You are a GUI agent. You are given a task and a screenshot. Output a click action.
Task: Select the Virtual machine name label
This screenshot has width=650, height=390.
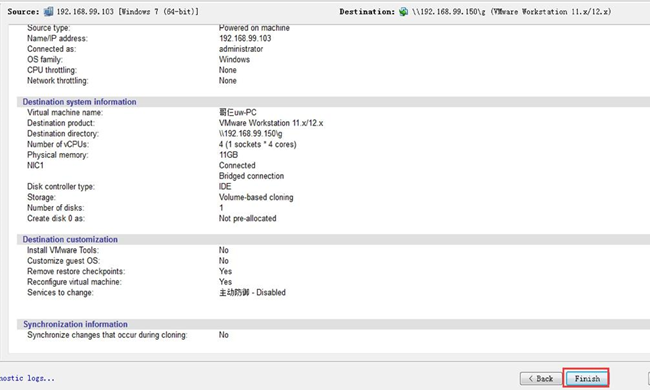pos(65,112)
